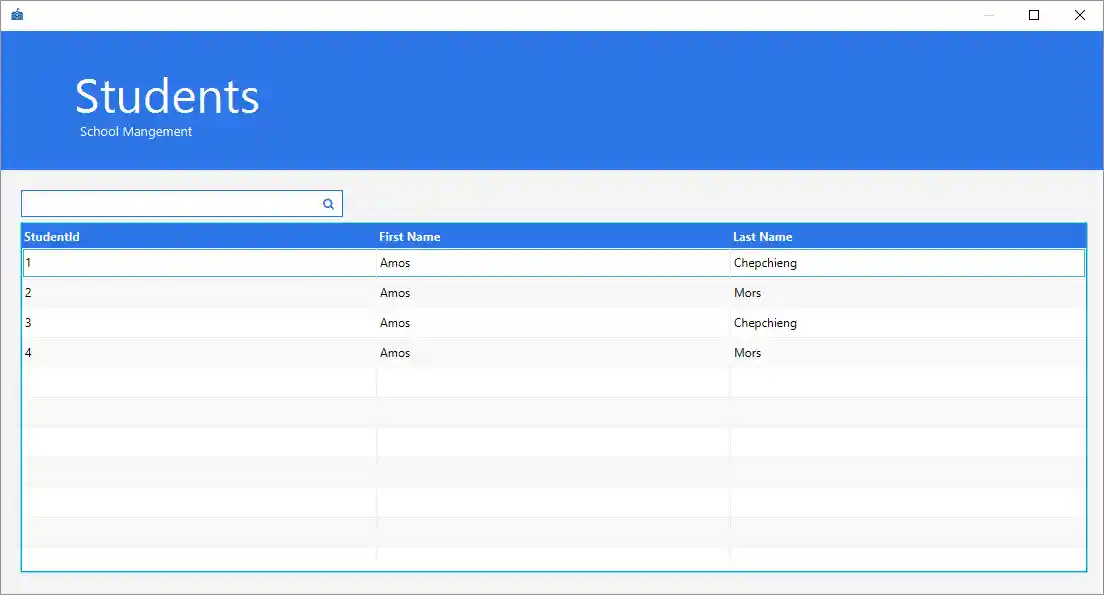Click the application icon in title bar
The width and height of the screenshot is (1104, 595).
pyautogui.click(x=17, y=15)
